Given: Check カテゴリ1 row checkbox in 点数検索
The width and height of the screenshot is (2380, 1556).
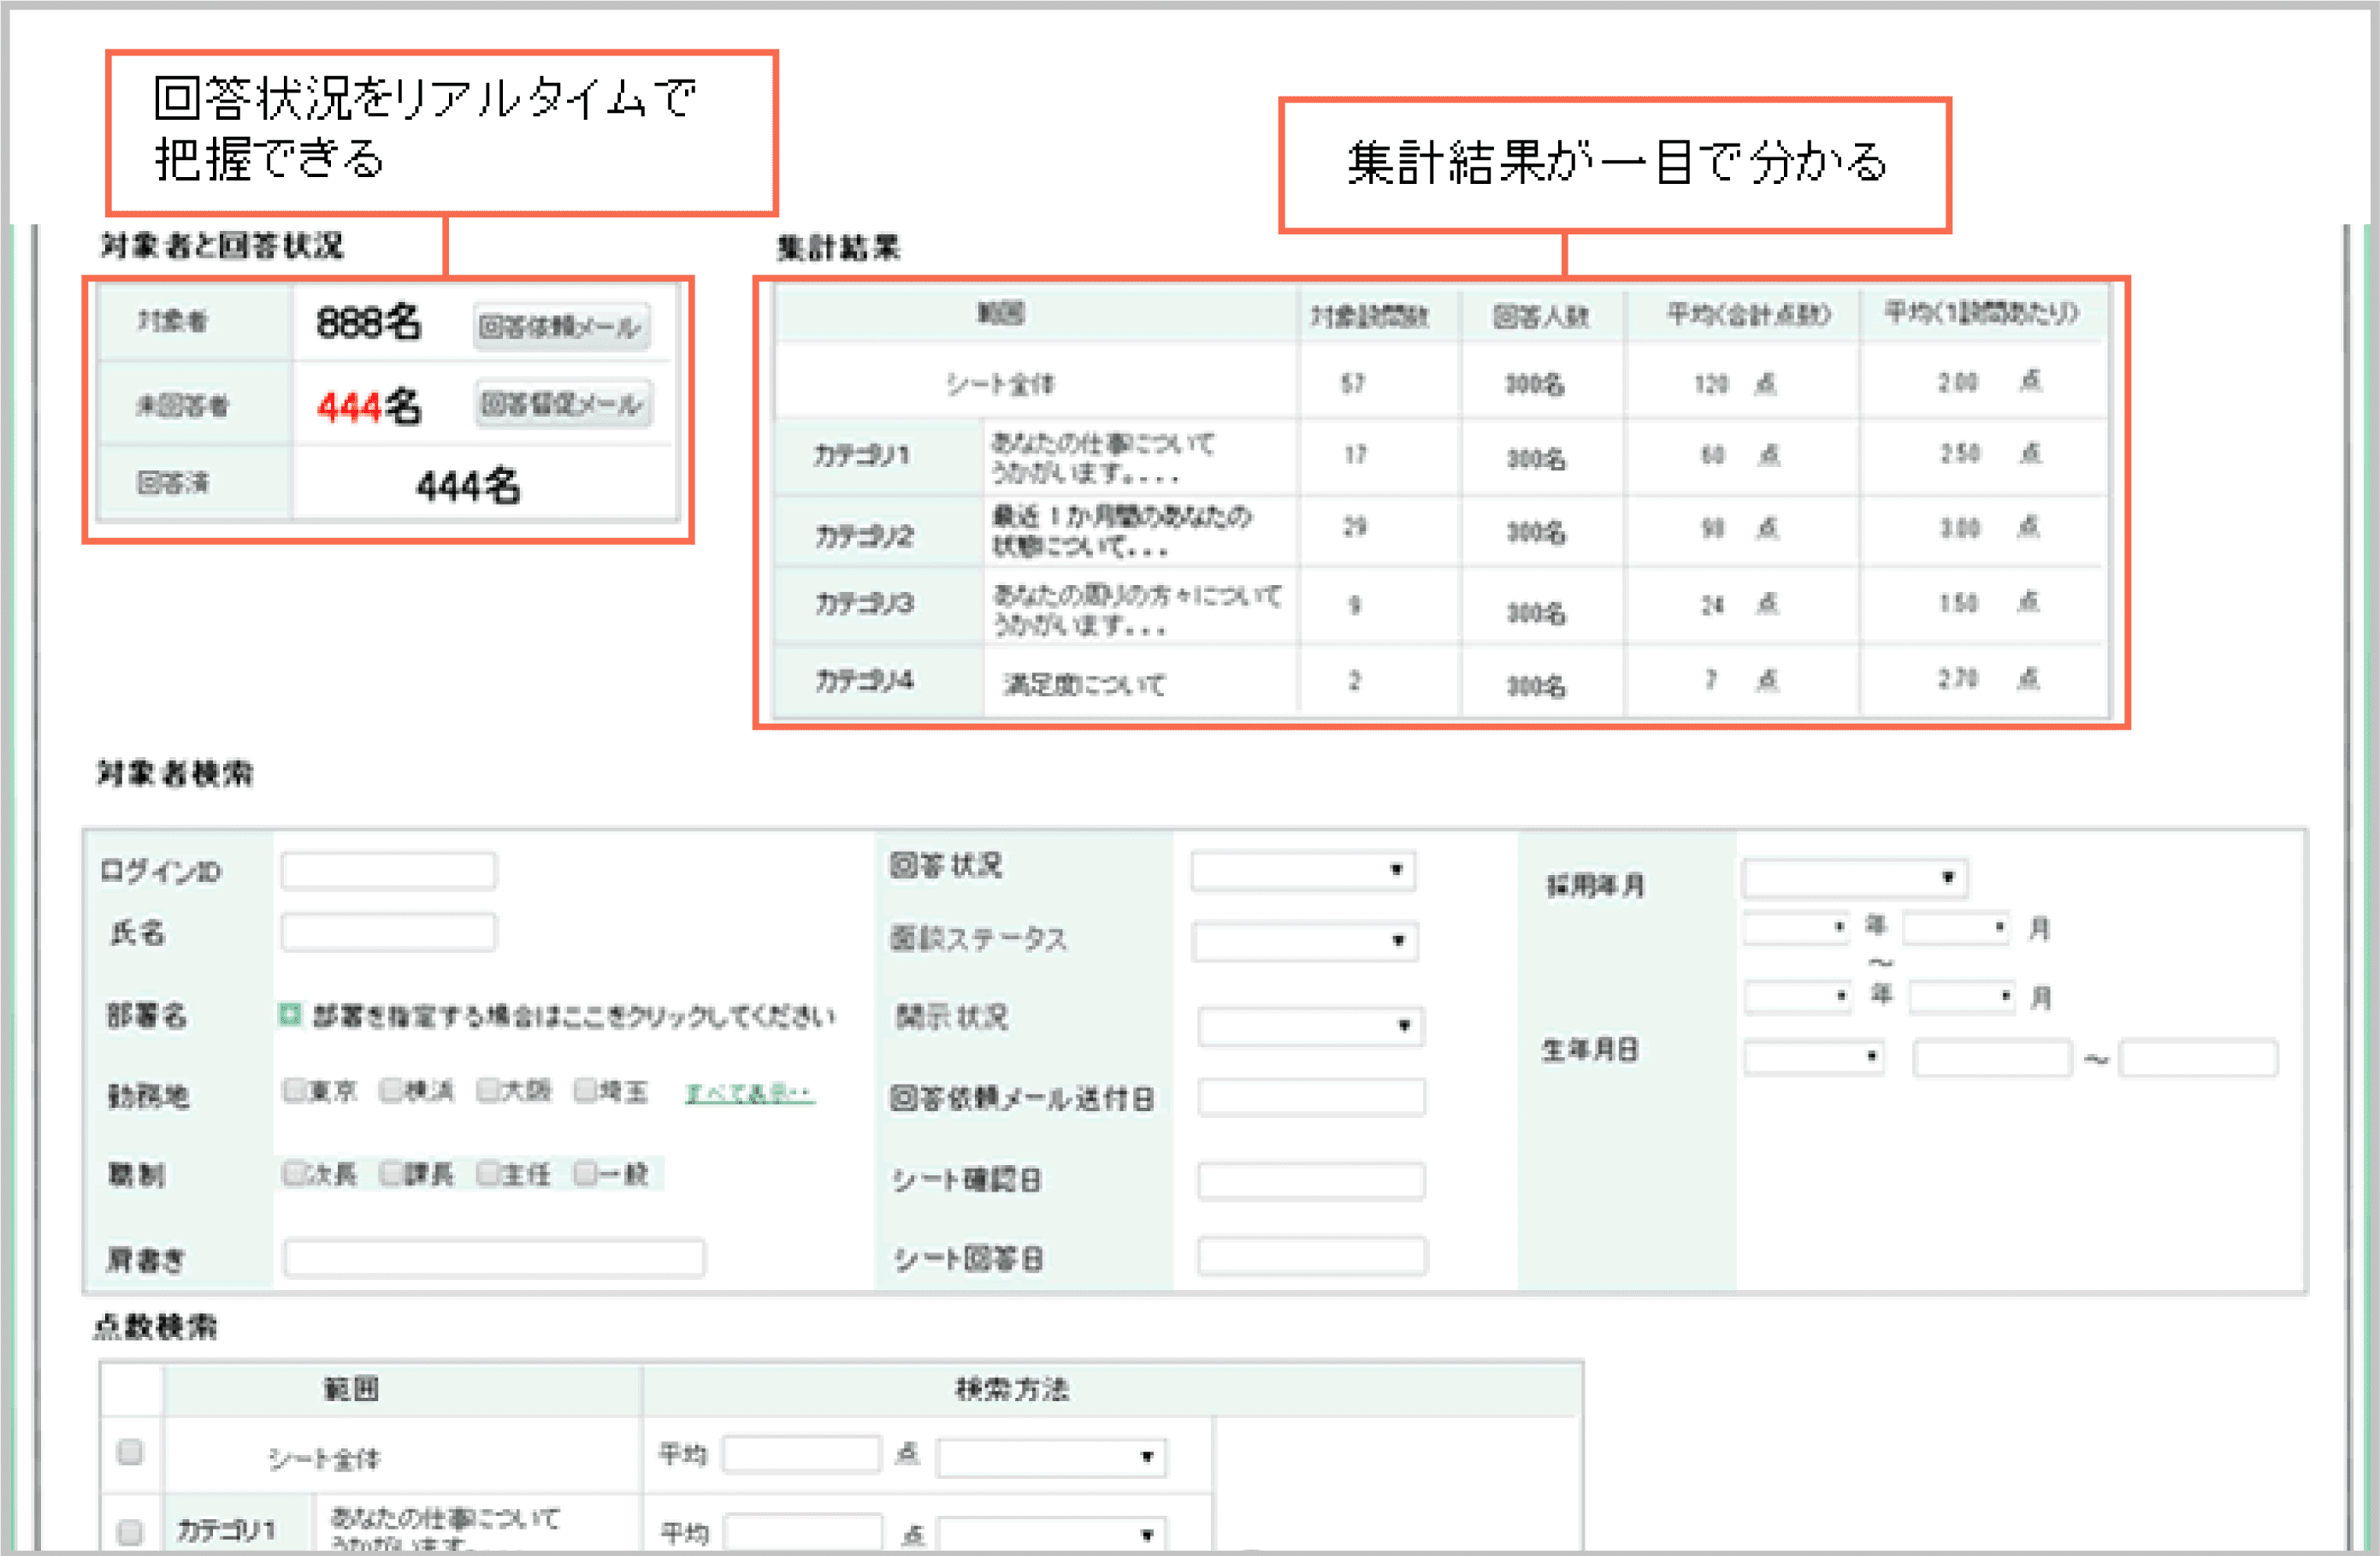Looking at the screenshot, I should (x=130, y=1531).
